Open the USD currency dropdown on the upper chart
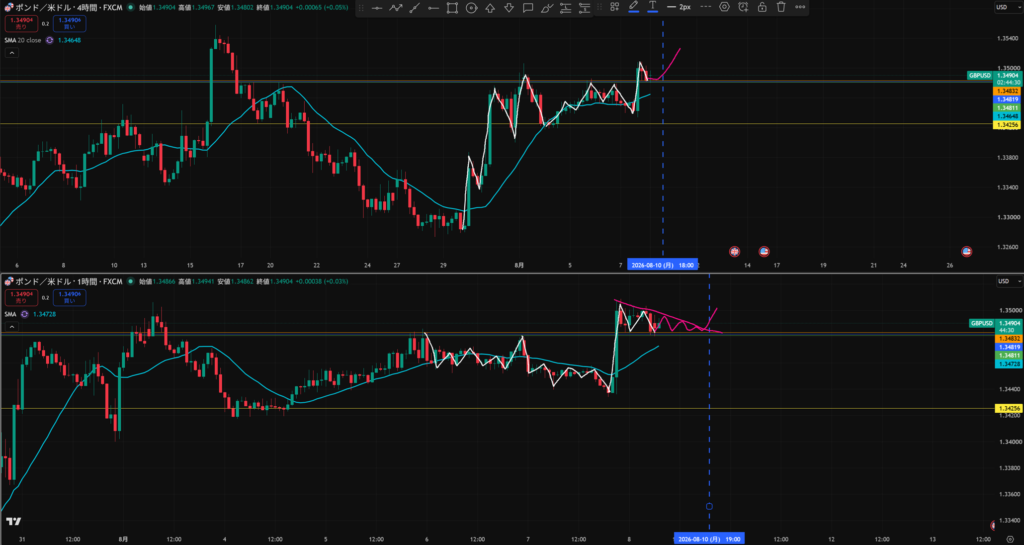The width and height of the screenshot is (1024, 545). (x=1010, y=7)
